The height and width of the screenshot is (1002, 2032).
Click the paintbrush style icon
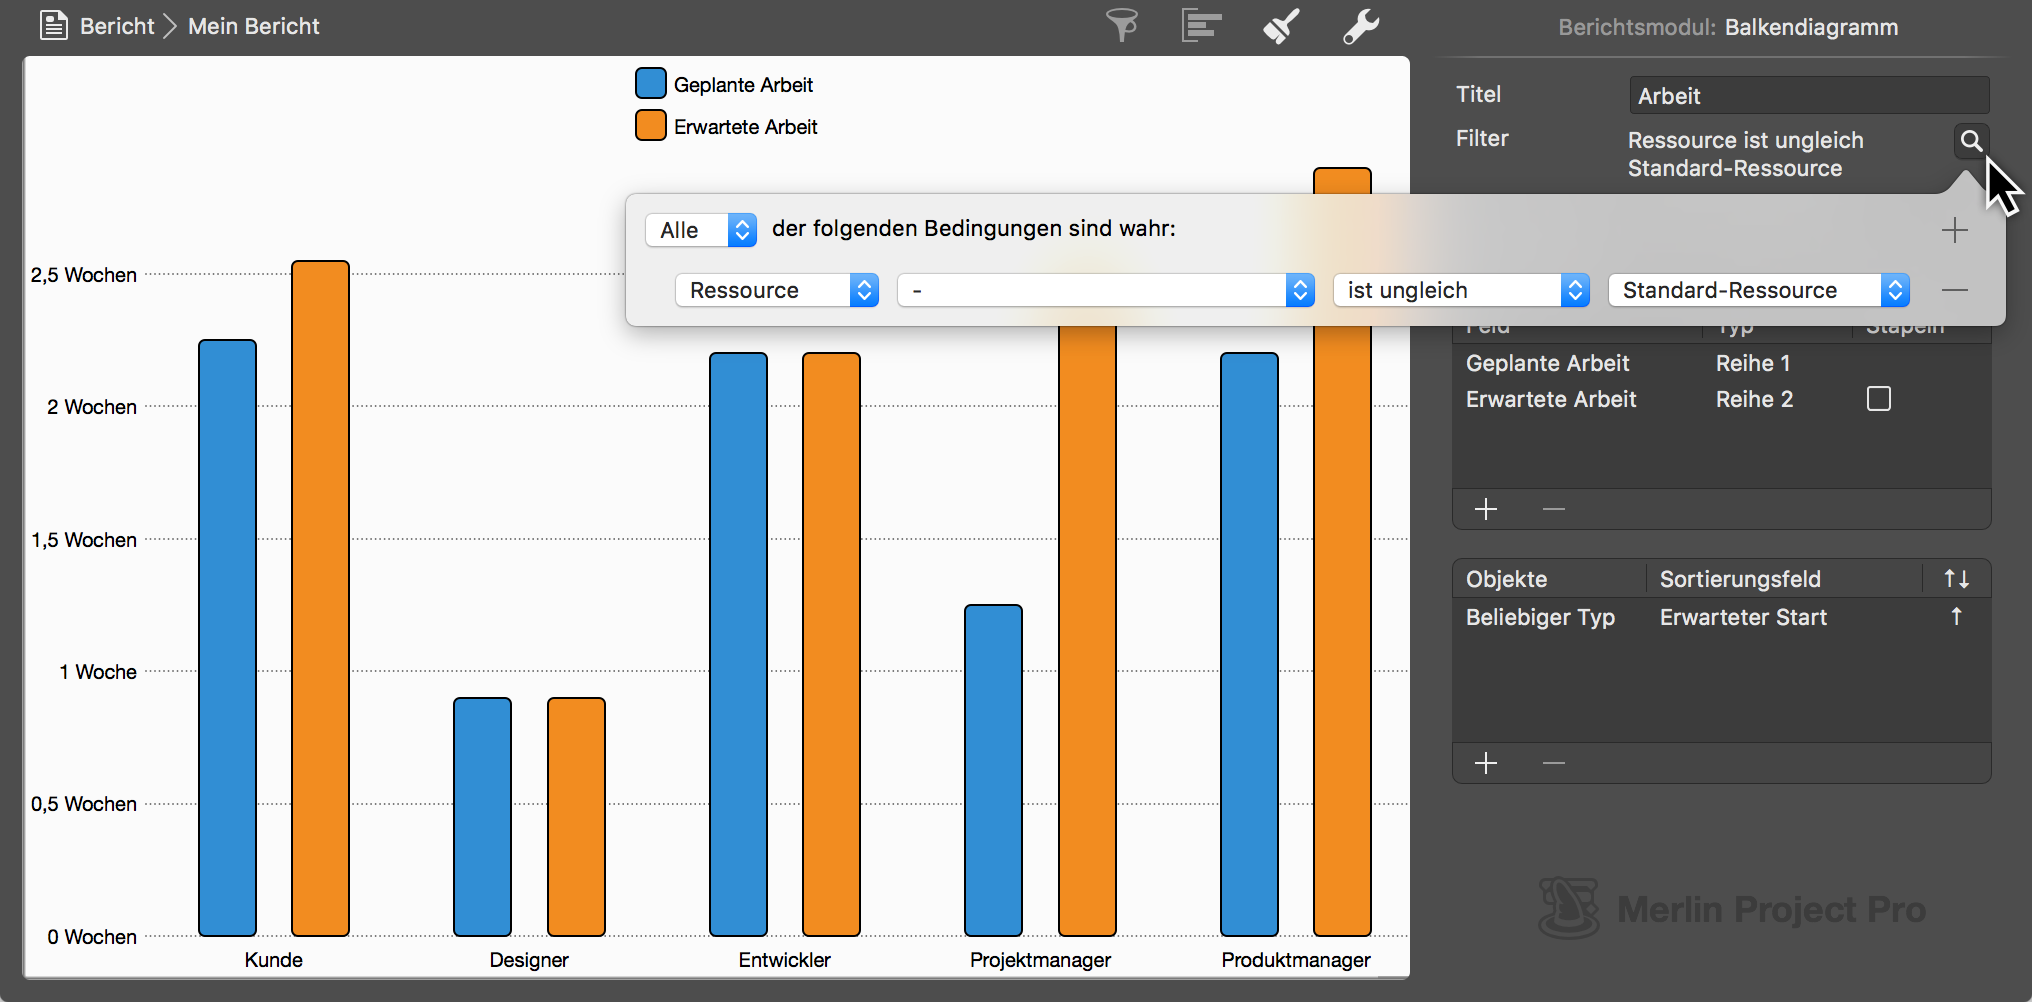[x=1281, y=26]
